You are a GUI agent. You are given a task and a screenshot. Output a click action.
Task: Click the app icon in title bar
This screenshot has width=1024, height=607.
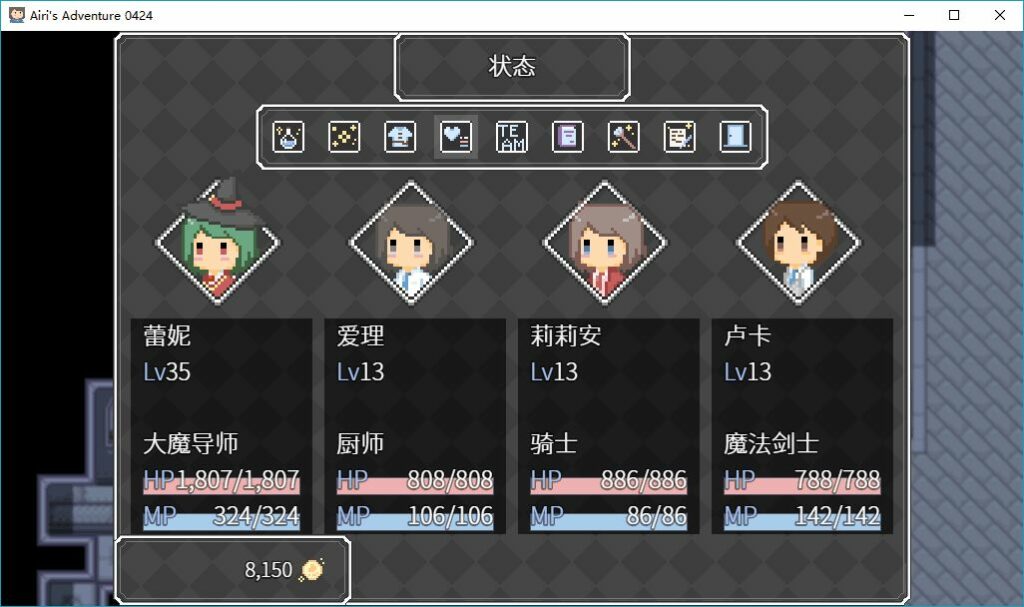coord(17,15)
